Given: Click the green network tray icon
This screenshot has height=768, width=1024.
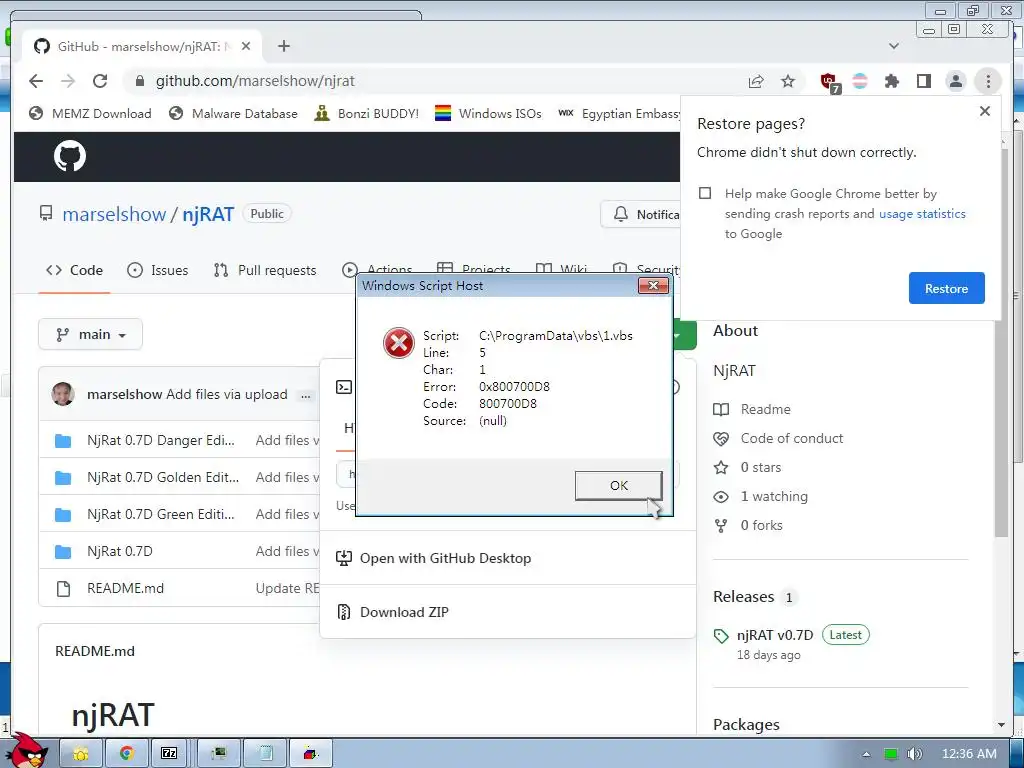Looking at the screenshot, I should (x=890, y=754).
